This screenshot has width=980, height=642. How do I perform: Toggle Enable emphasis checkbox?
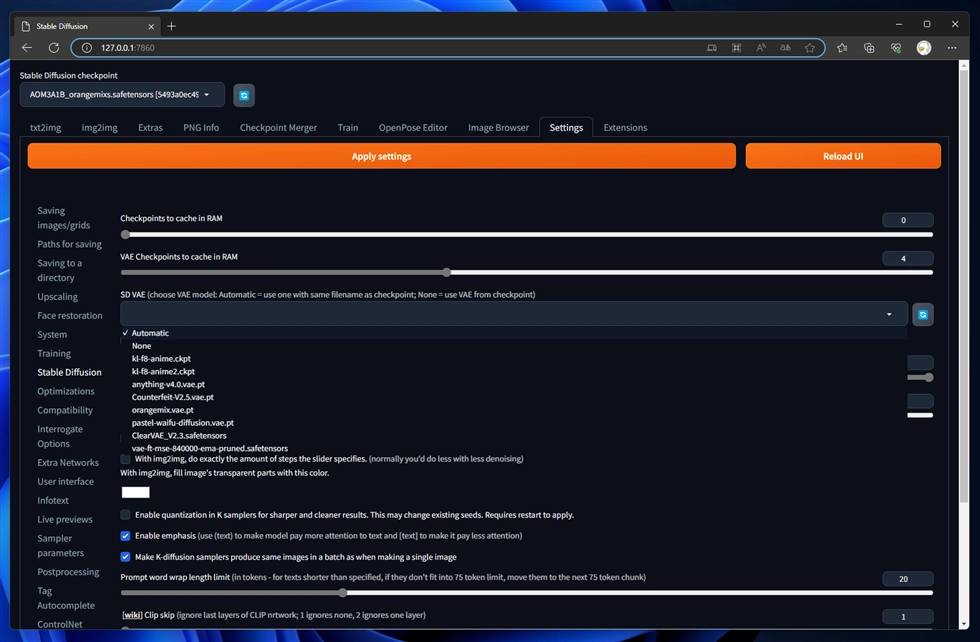pos(126,536)
